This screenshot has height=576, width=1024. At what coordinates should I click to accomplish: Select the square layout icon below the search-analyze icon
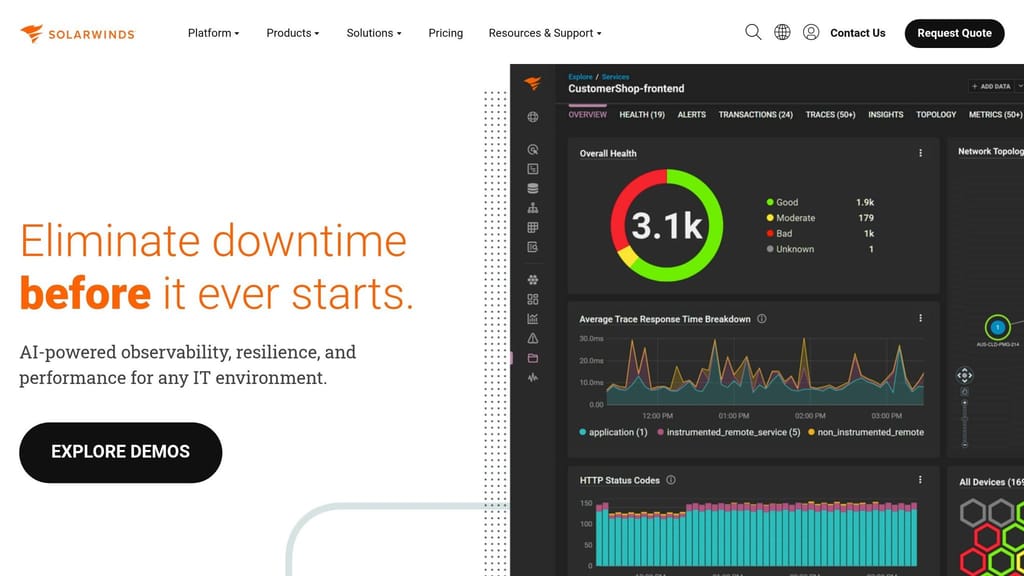[x=533, y=169]
